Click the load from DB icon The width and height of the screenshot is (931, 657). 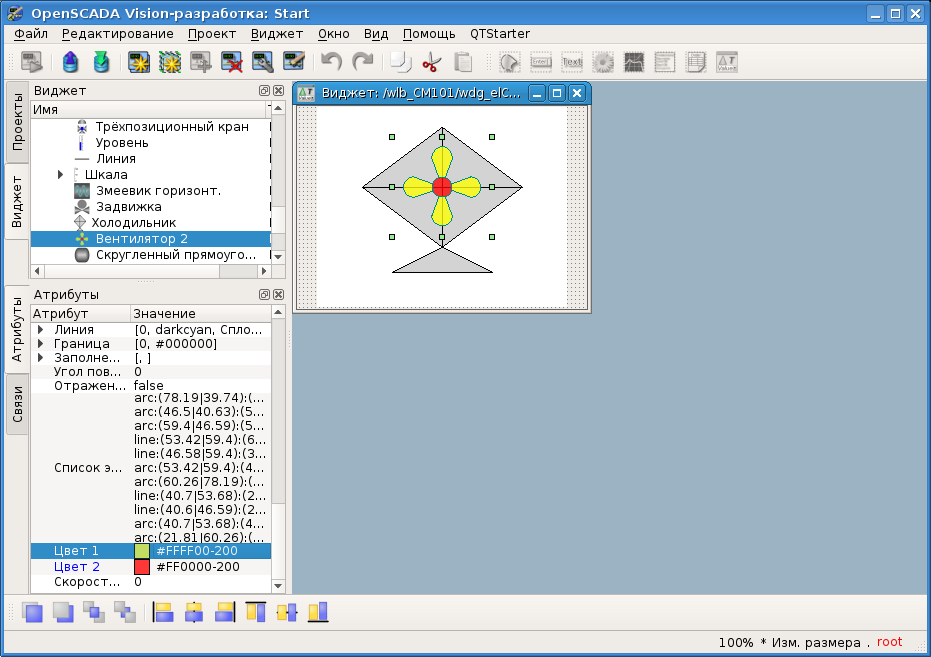70,63
